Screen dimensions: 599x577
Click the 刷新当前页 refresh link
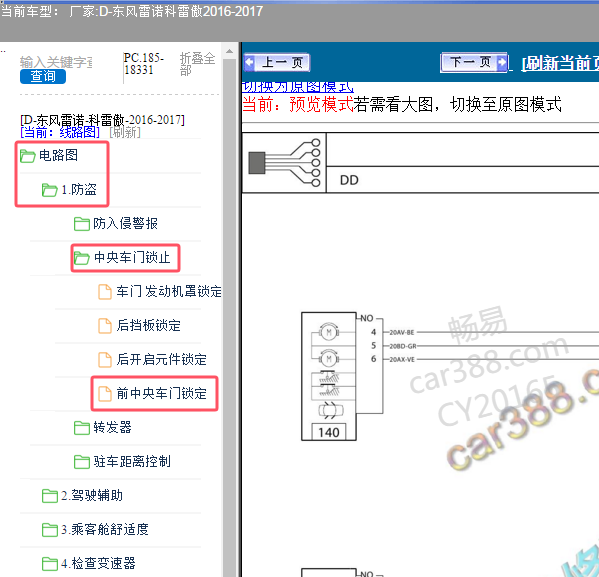tap(560, 63)
